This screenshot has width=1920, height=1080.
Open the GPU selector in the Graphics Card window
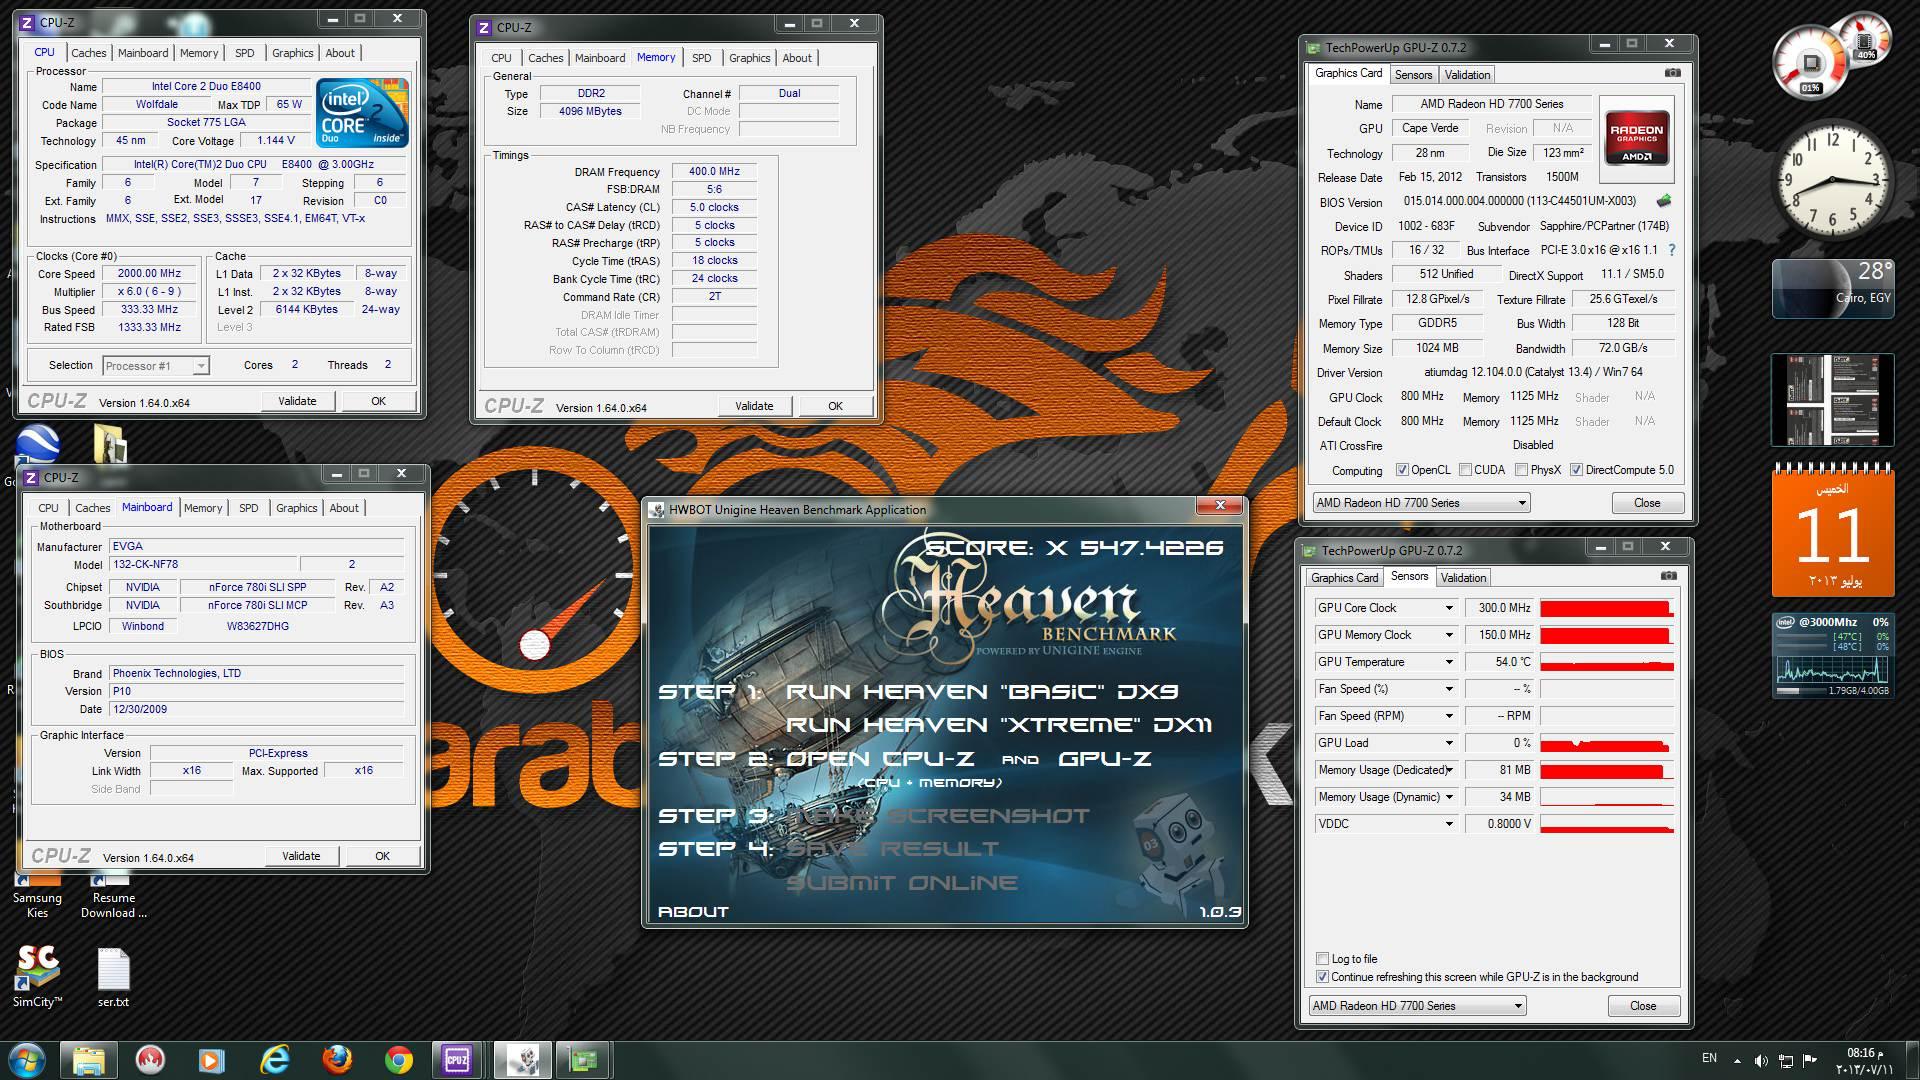(1421, 503)
